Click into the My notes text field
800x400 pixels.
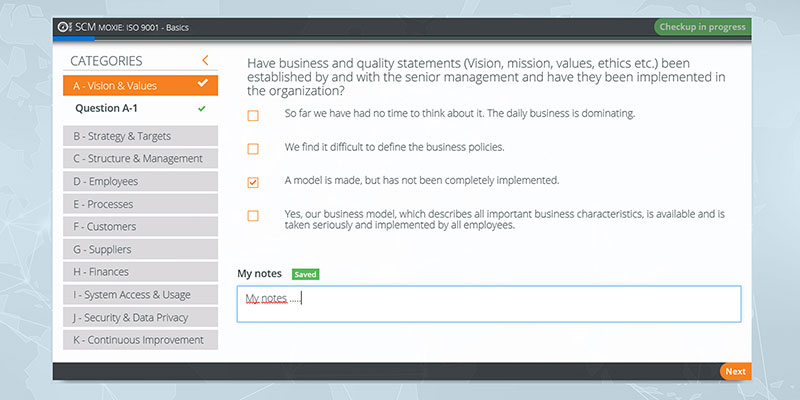(x=489, y=304)
